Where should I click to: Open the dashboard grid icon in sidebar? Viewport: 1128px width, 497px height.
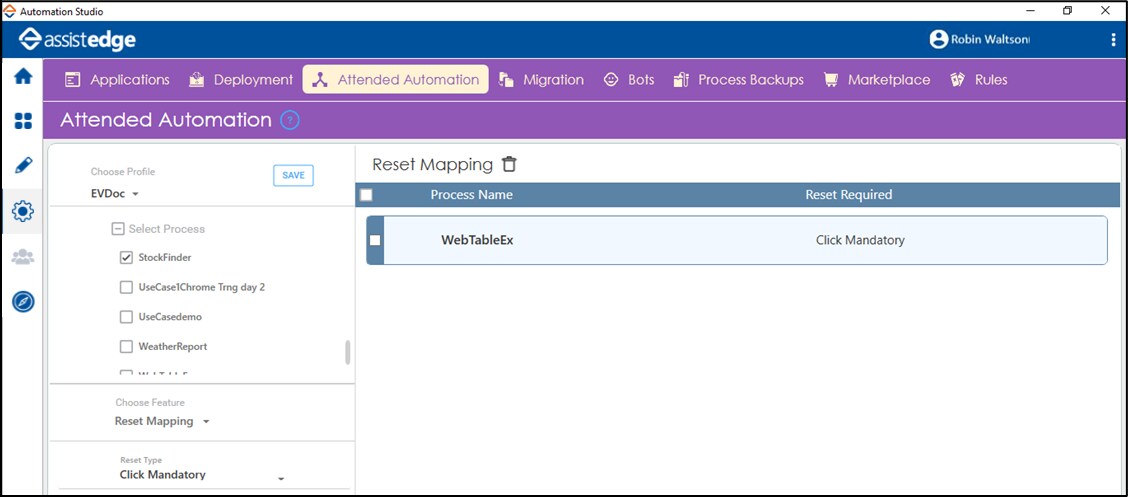click(x=23, y=121)
